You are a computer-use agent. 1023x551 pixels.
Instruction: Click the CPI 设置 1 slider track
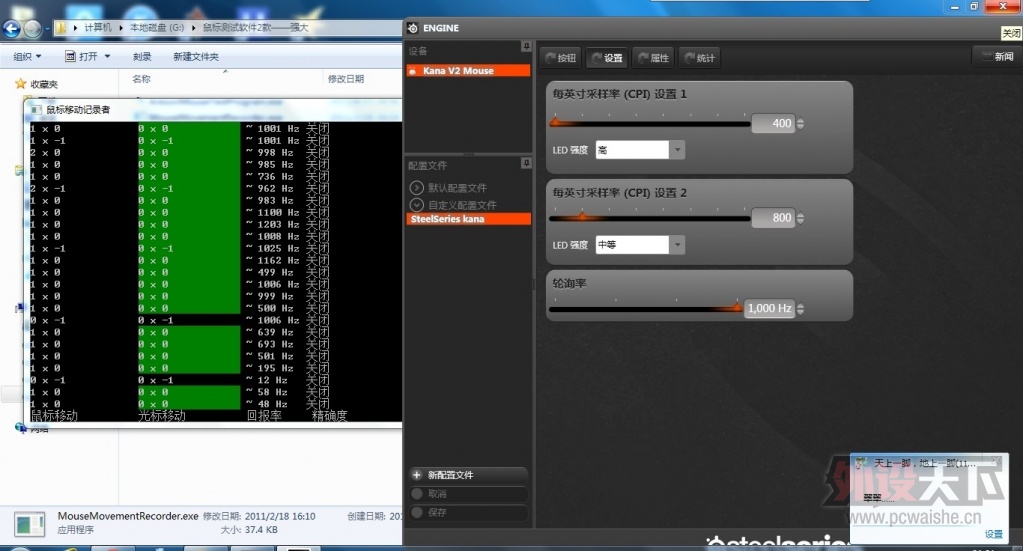click(x=650, y=123)
